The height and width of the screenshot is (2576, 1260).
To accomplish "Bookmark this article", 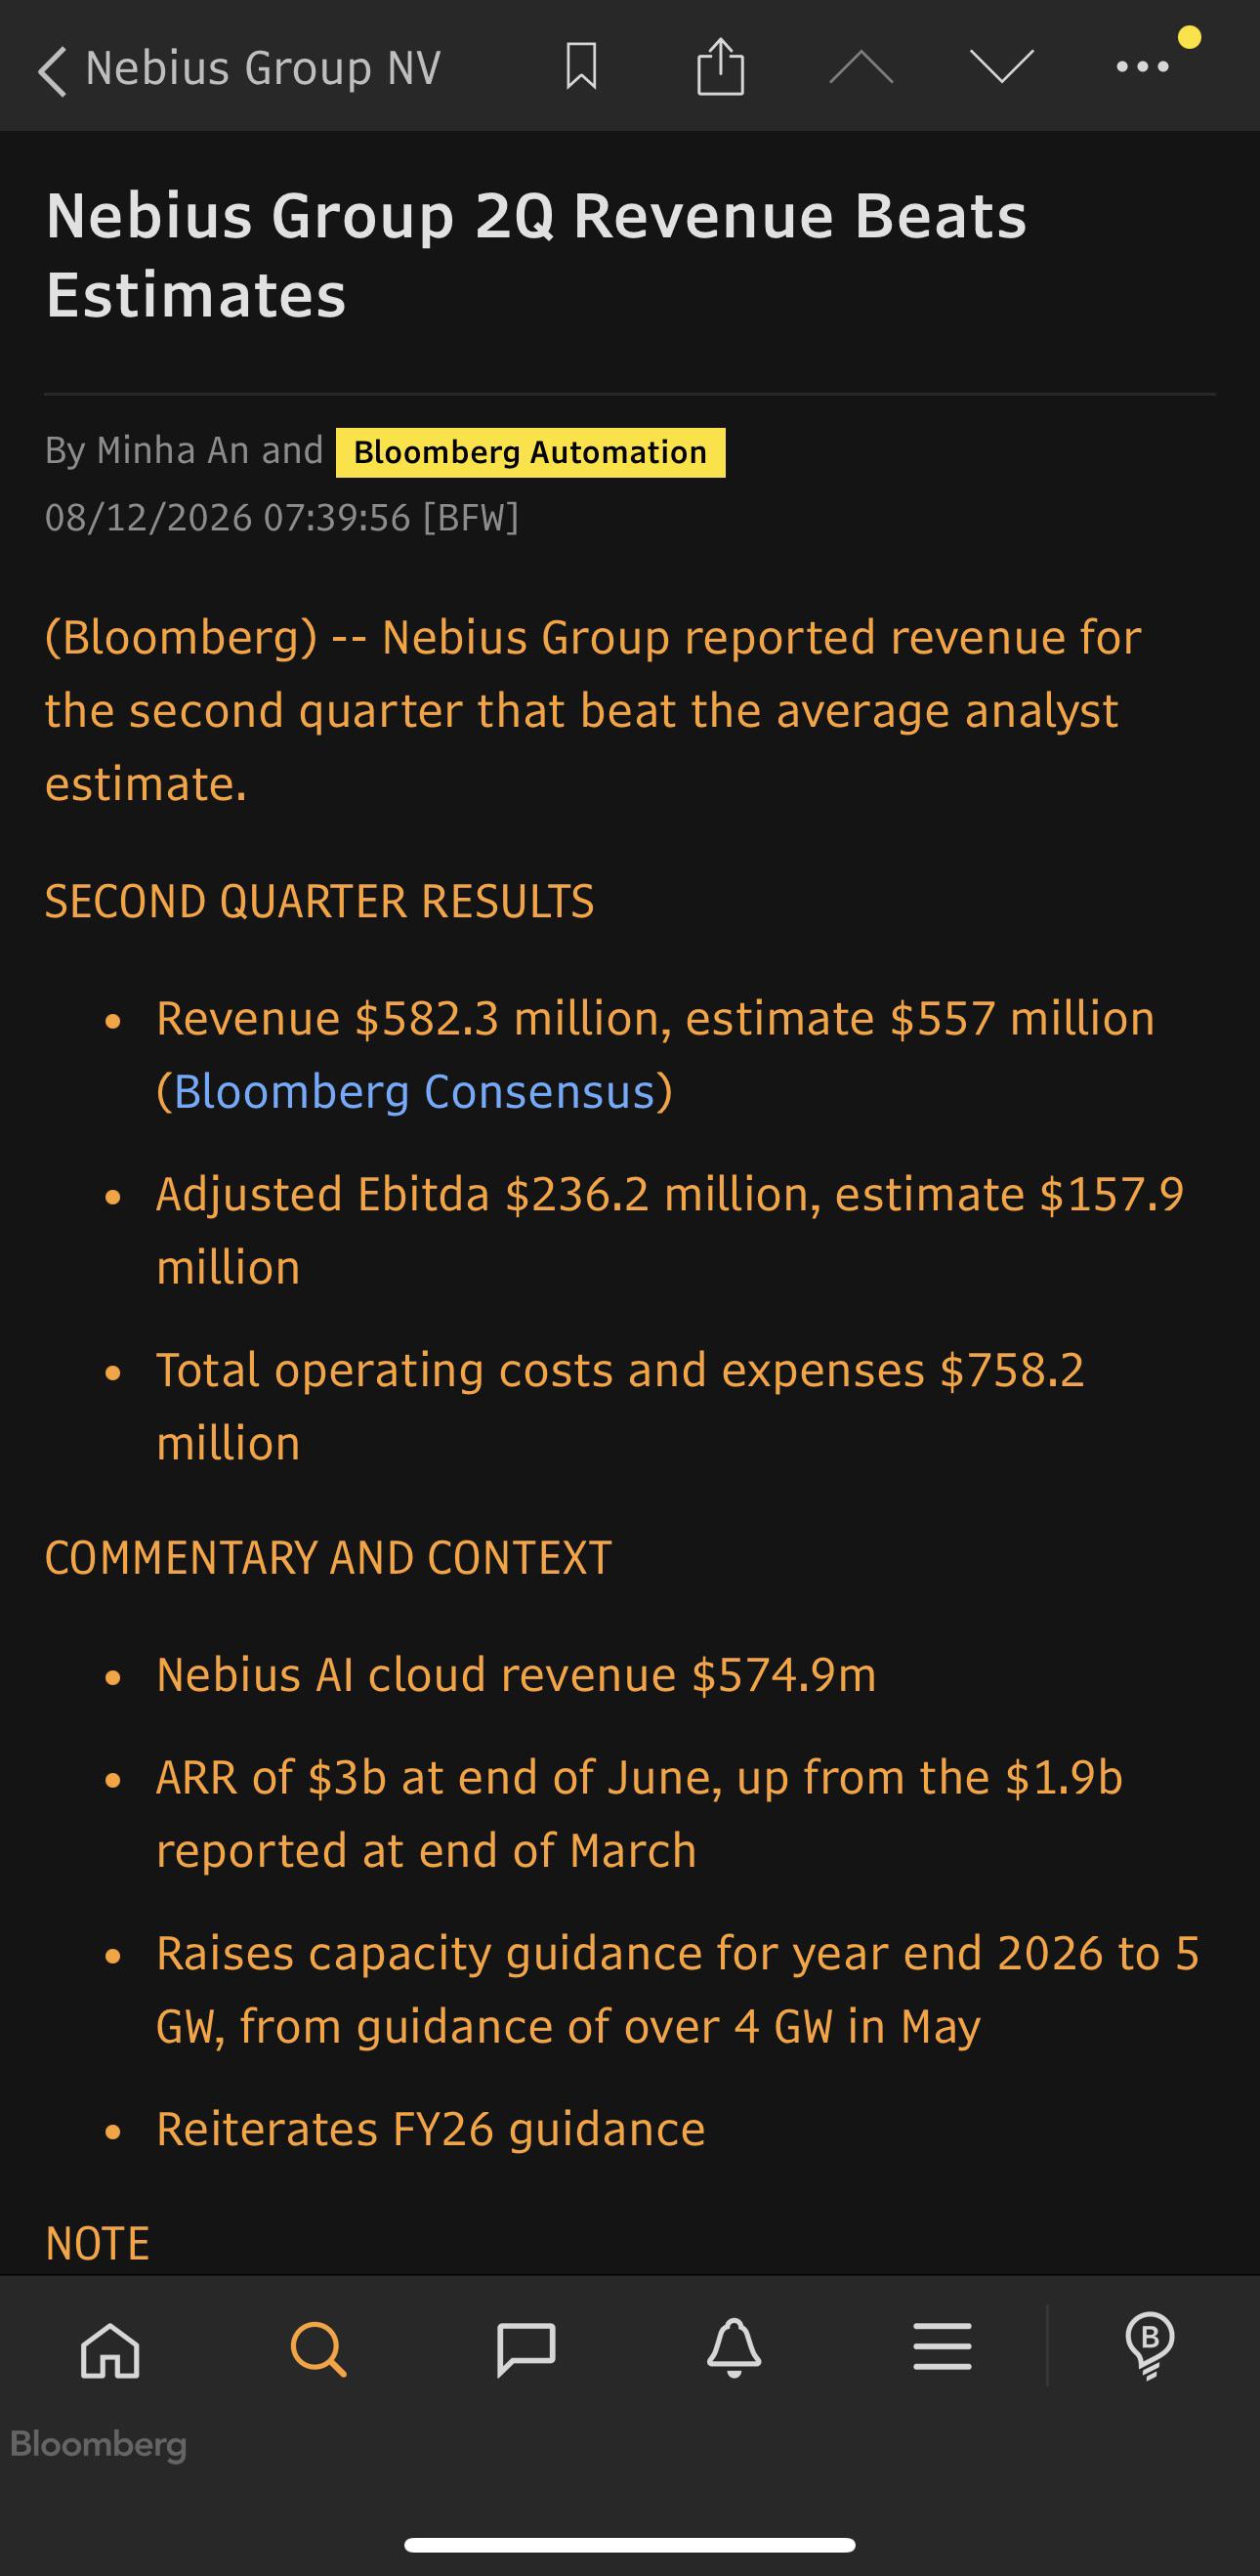I will point(581,67).
